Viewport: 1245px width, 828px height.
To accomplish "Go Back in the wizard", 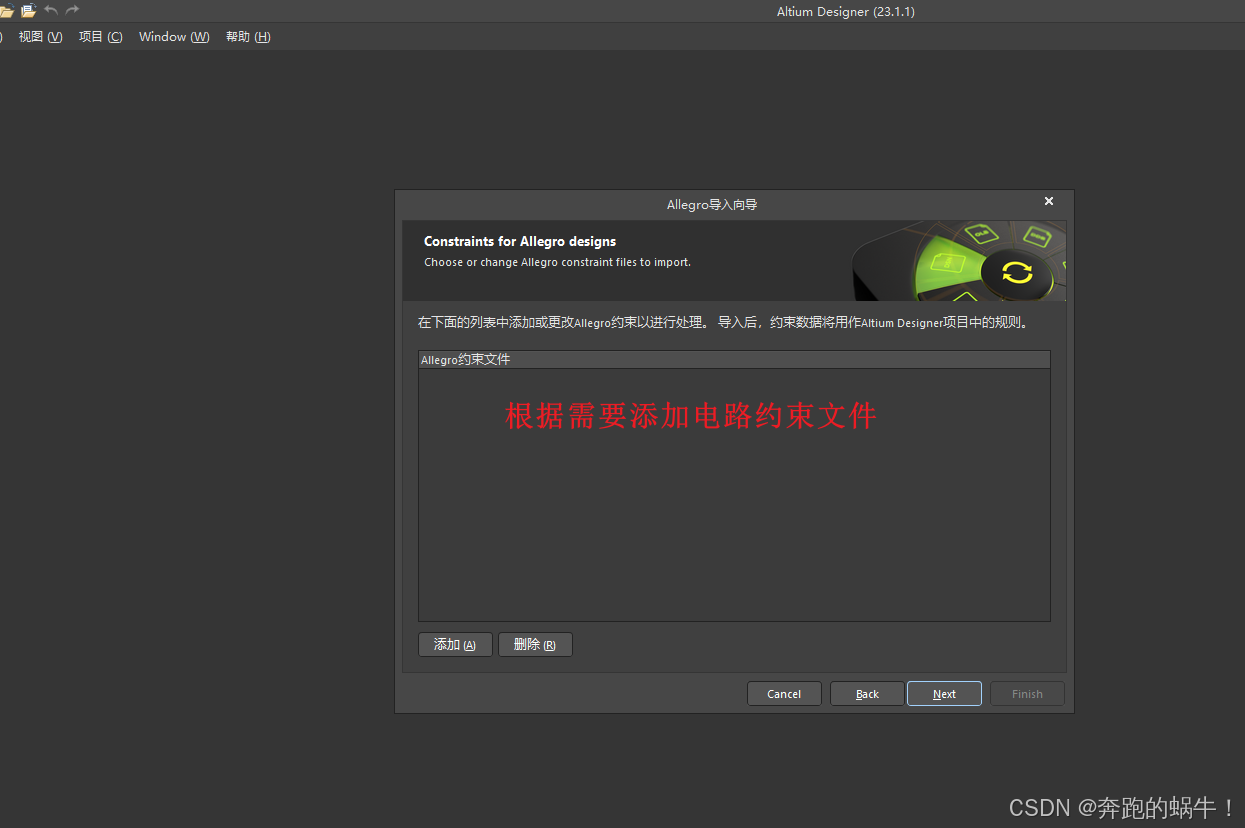I will (867, 694).
